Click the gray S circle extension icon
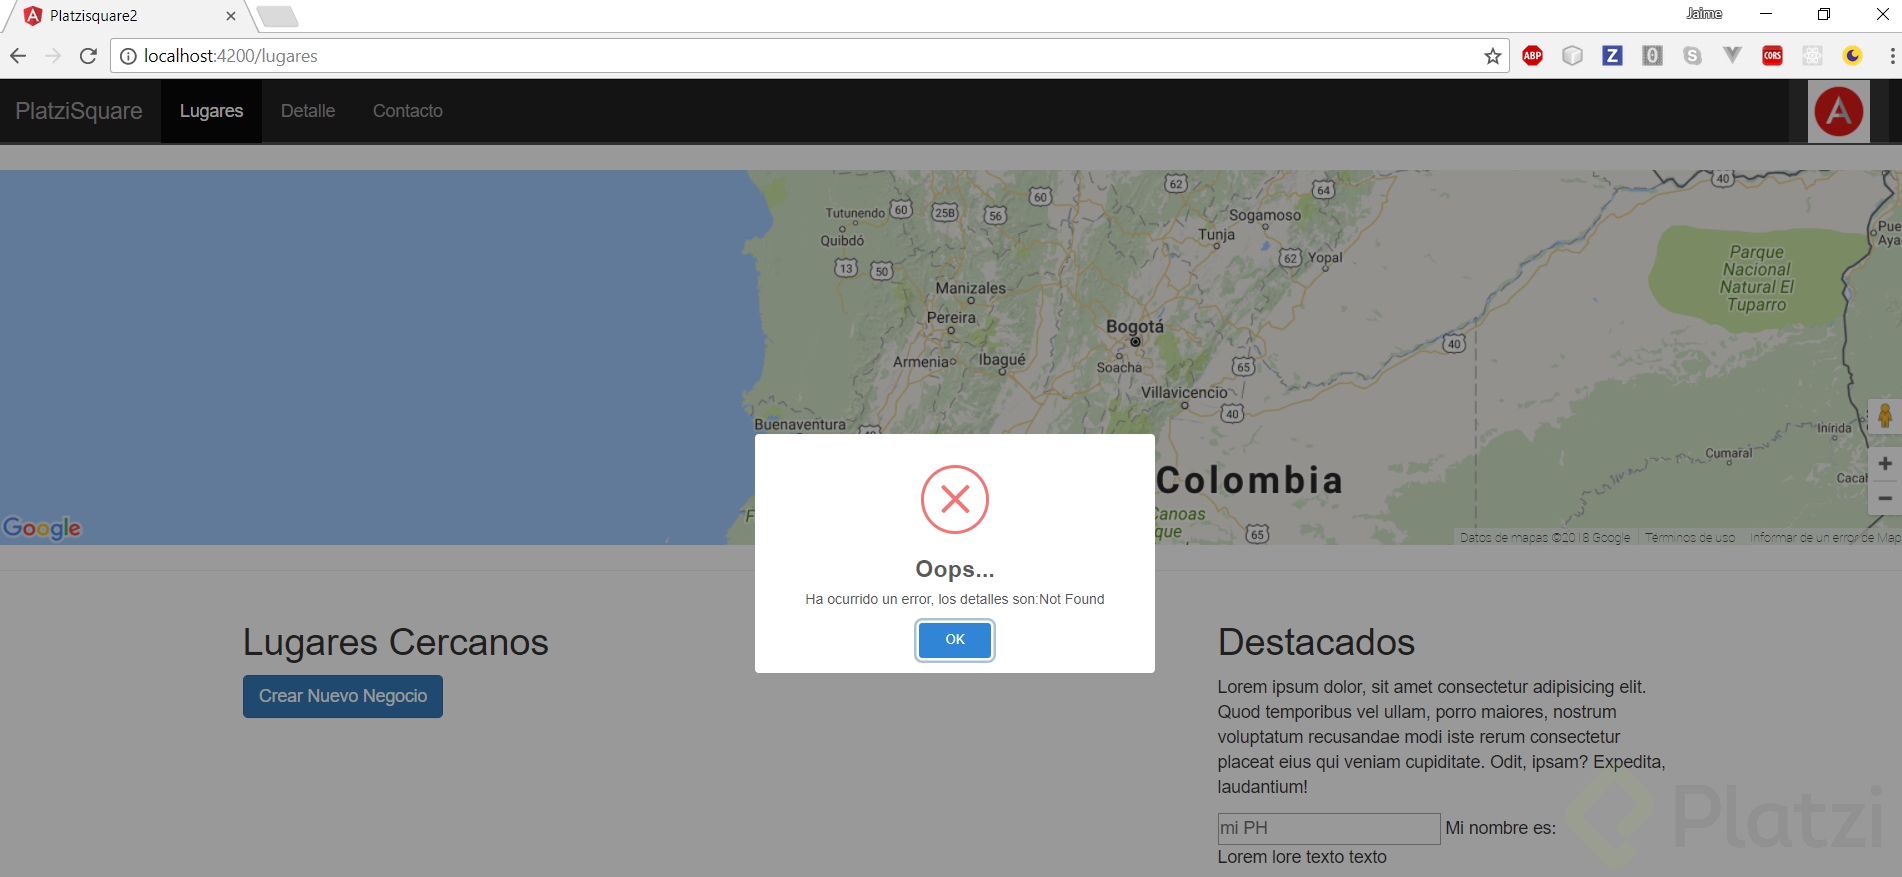 1692,56
